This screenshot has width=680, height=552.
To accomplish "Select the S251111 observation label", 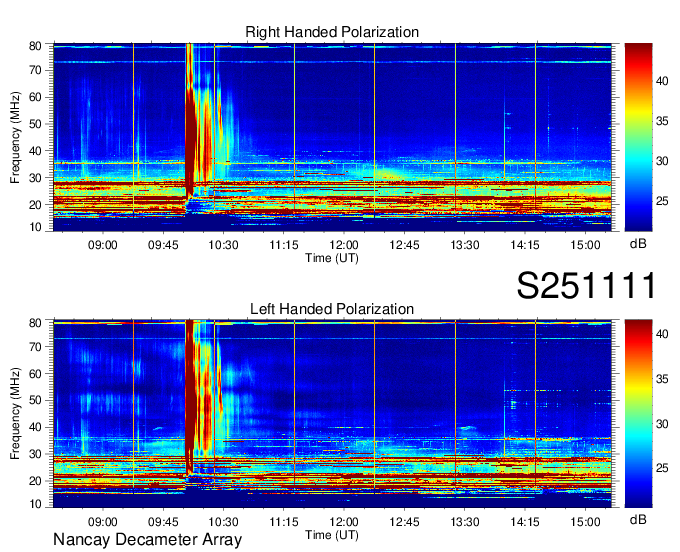I will (x=586, y=286).
